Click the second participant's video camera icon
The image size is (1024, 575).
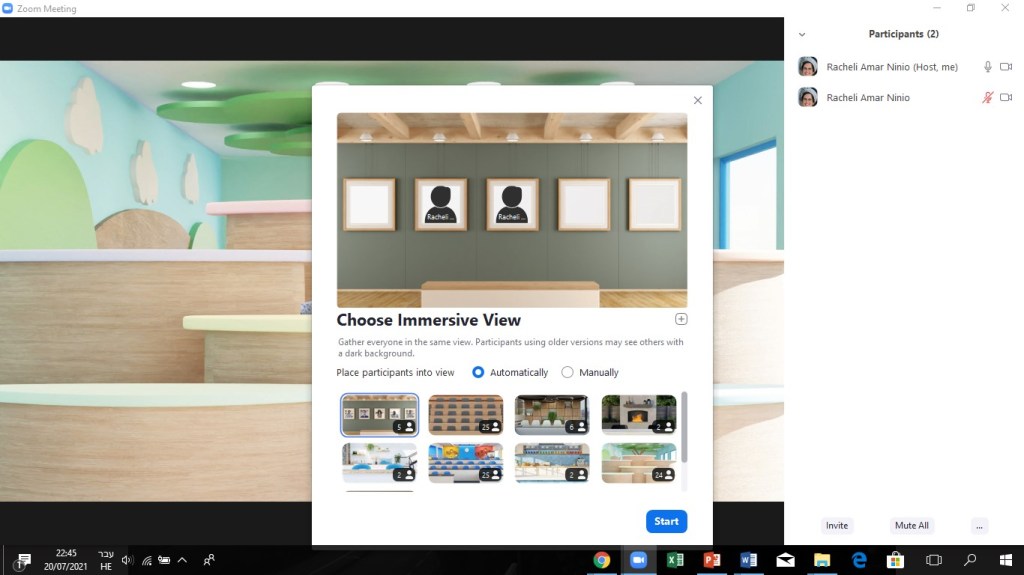pyautogui.click(x=1006, y=98)
